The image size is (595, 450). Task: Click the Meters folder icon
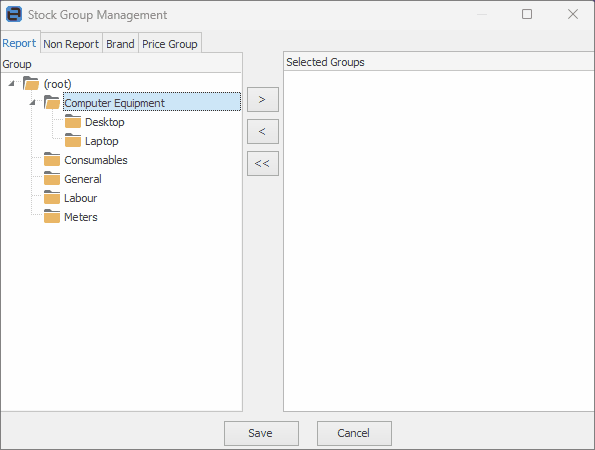(52, 216)
